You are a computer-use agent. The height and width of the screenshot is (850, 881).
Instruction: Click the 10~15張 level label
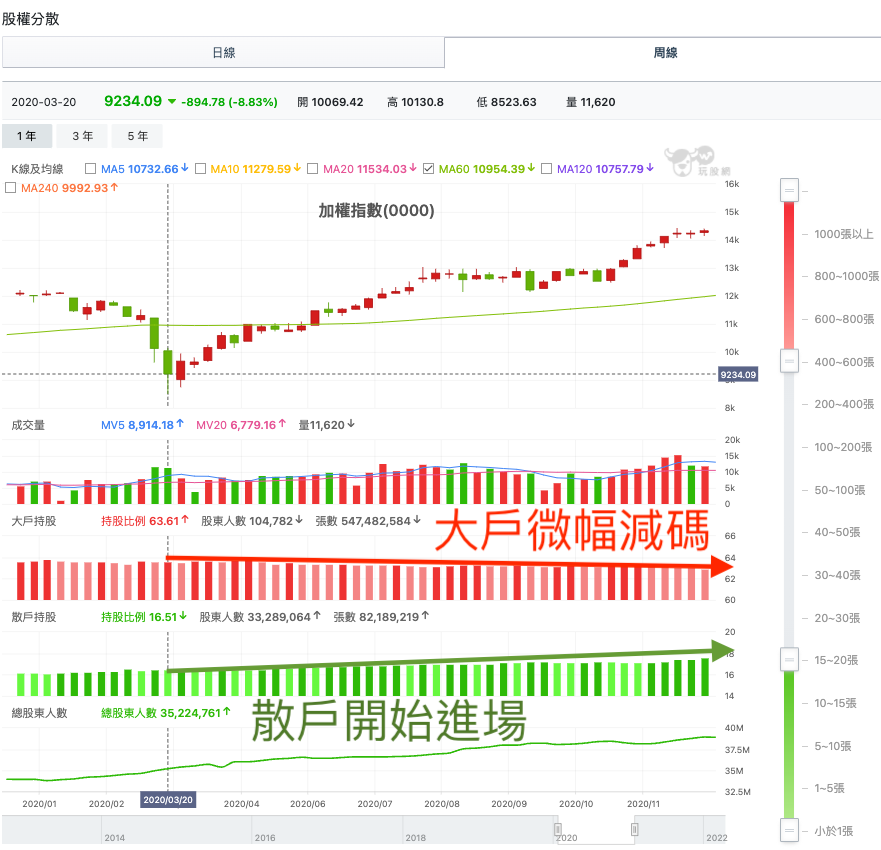[x=835, y=703]
